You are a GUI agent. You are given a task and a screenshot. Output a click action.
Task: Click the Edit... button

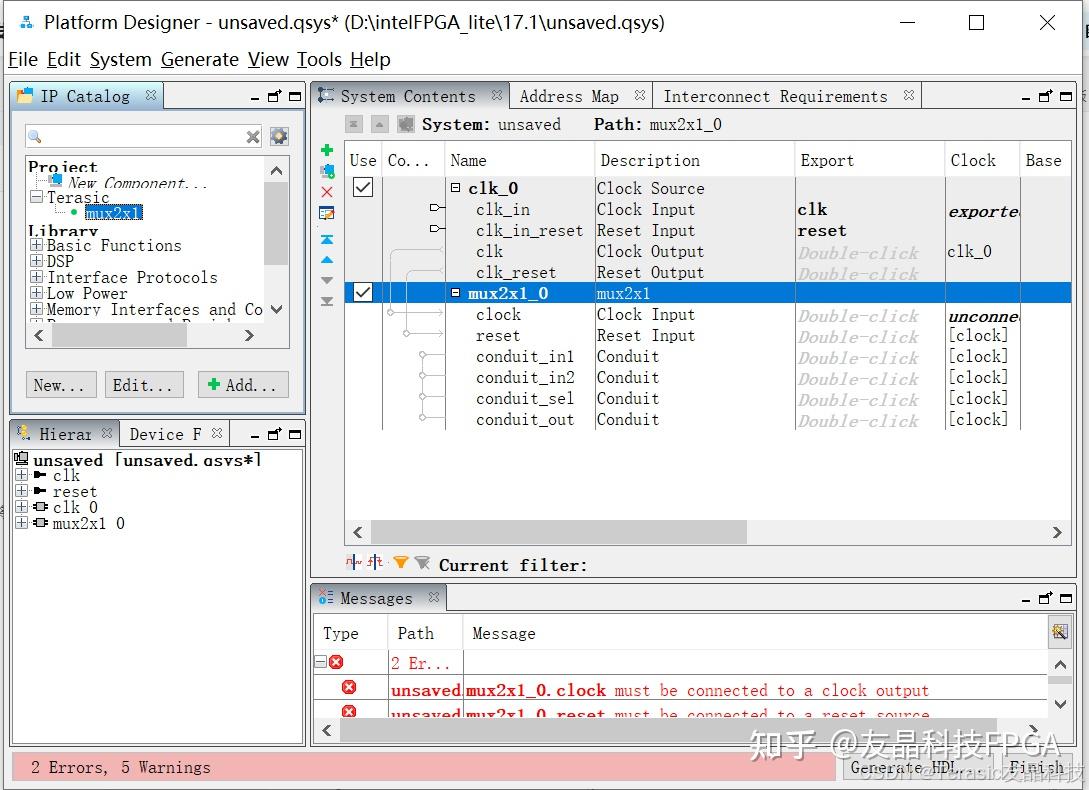click(x=144, y=385)
